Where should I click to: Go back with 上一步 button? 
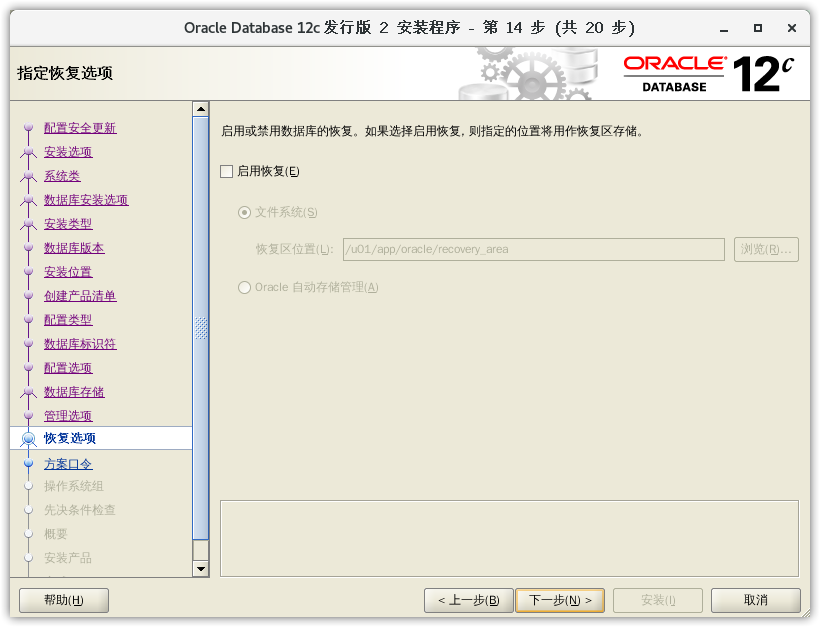[x=468, y=600]
